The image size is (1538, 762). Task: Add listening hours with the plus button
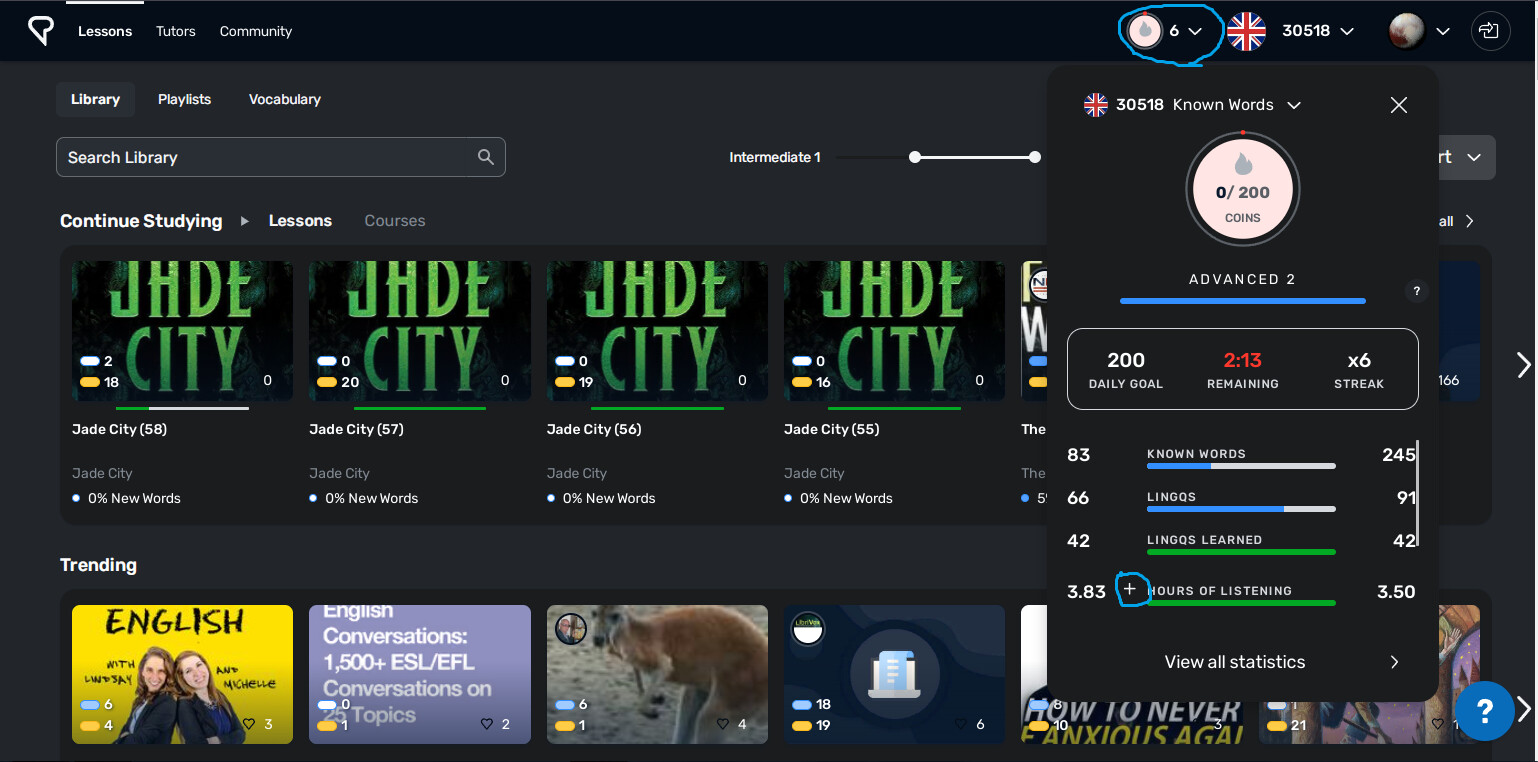pyautogui.click(x=1130, y=589)
